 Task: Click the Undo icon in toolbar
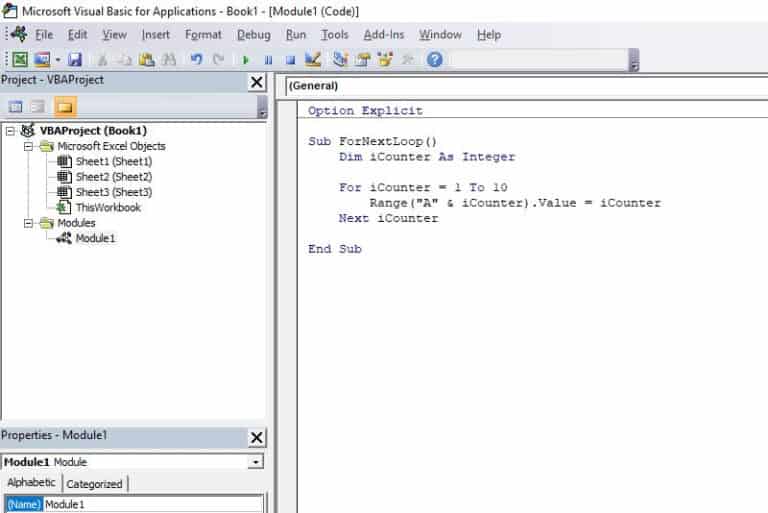[196, 60]
